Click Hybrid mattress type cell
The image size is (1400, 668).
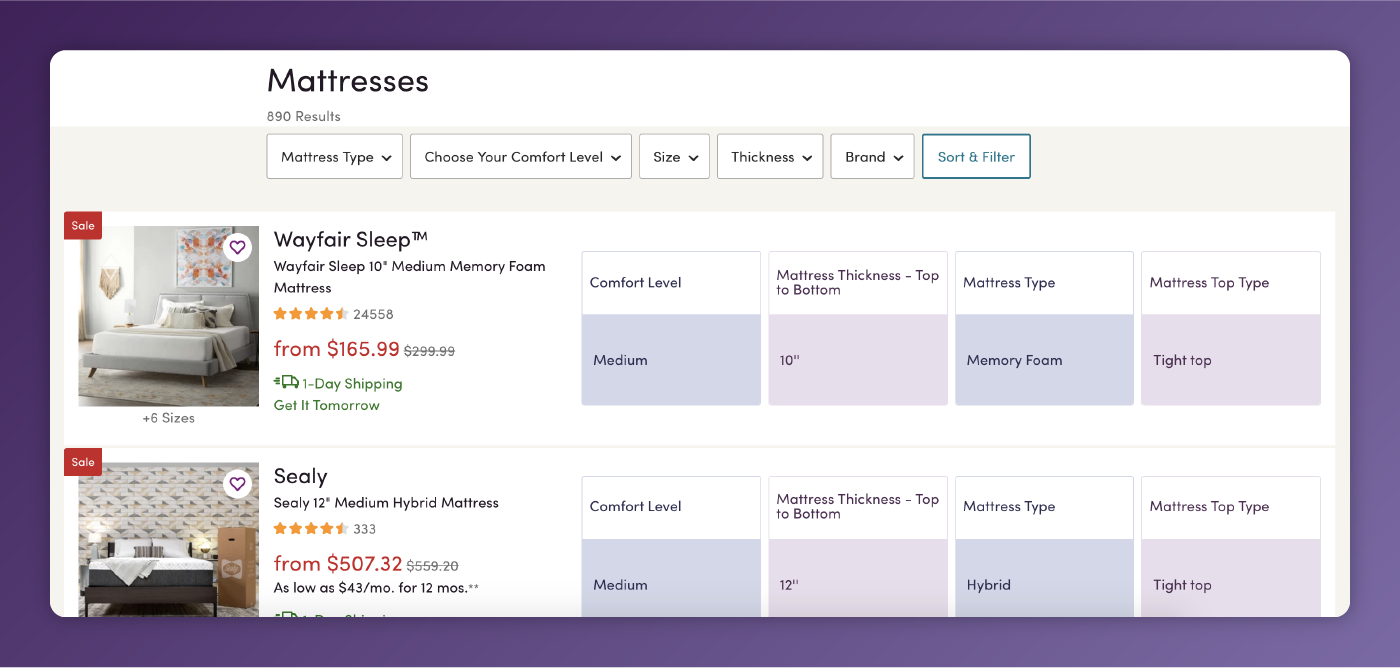(1044, 578)
